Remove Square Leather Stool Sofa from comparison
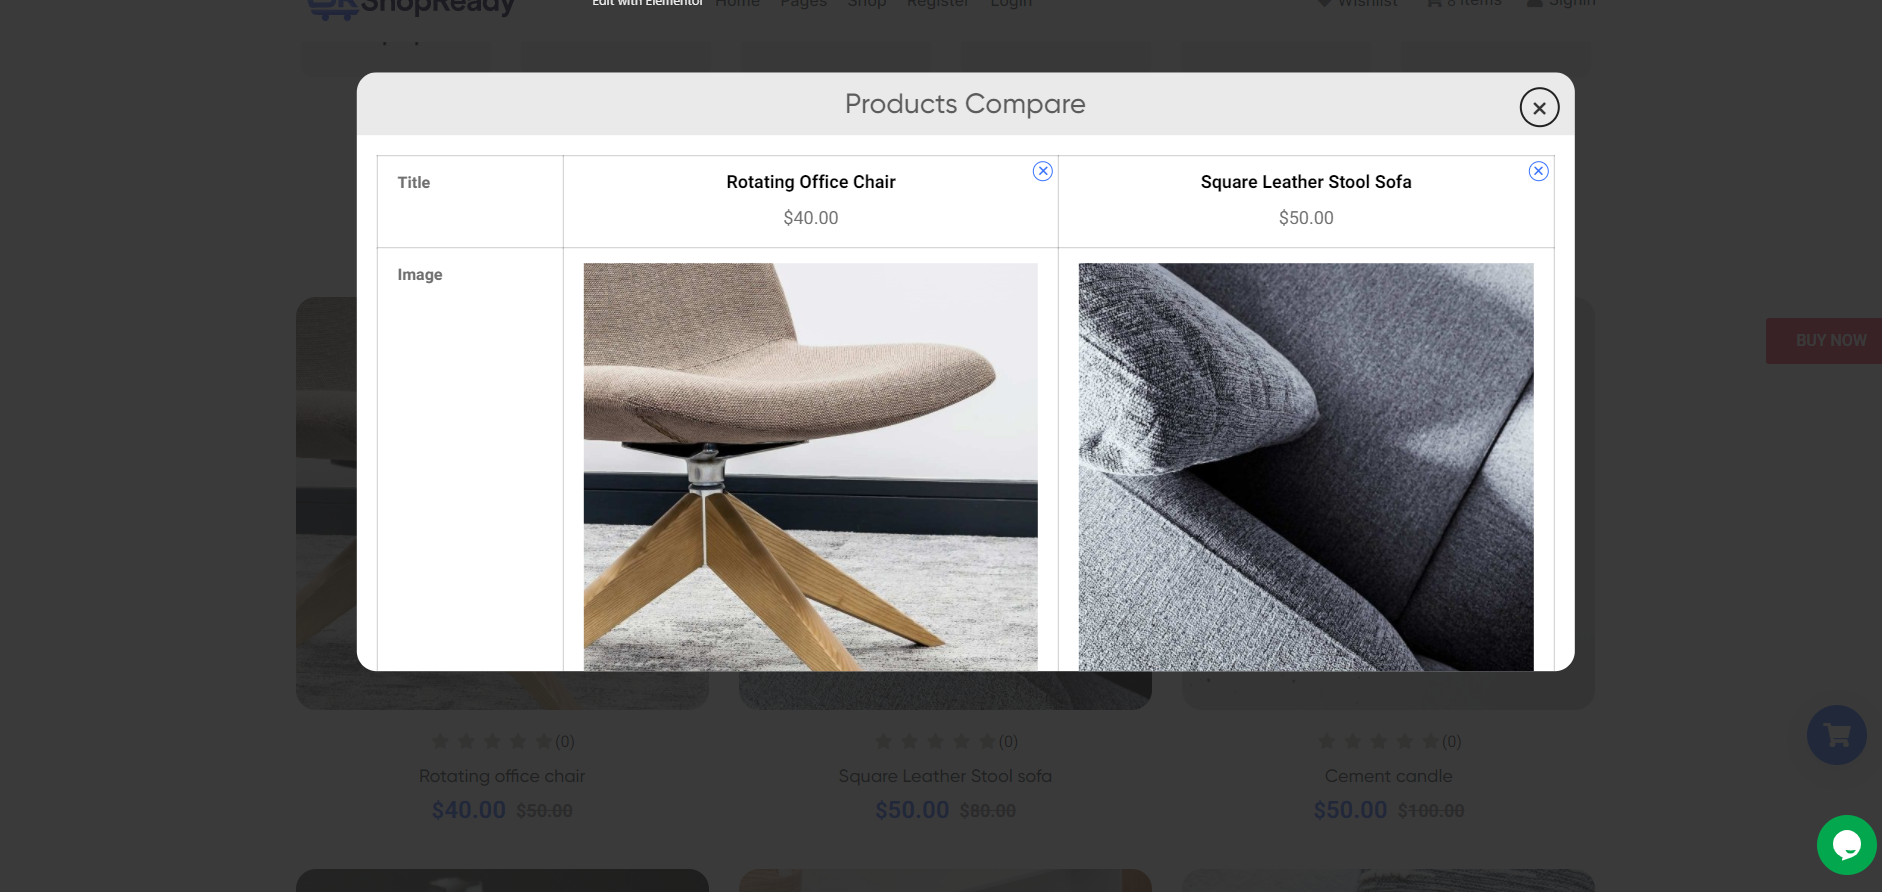 (x=1538, y=171)
